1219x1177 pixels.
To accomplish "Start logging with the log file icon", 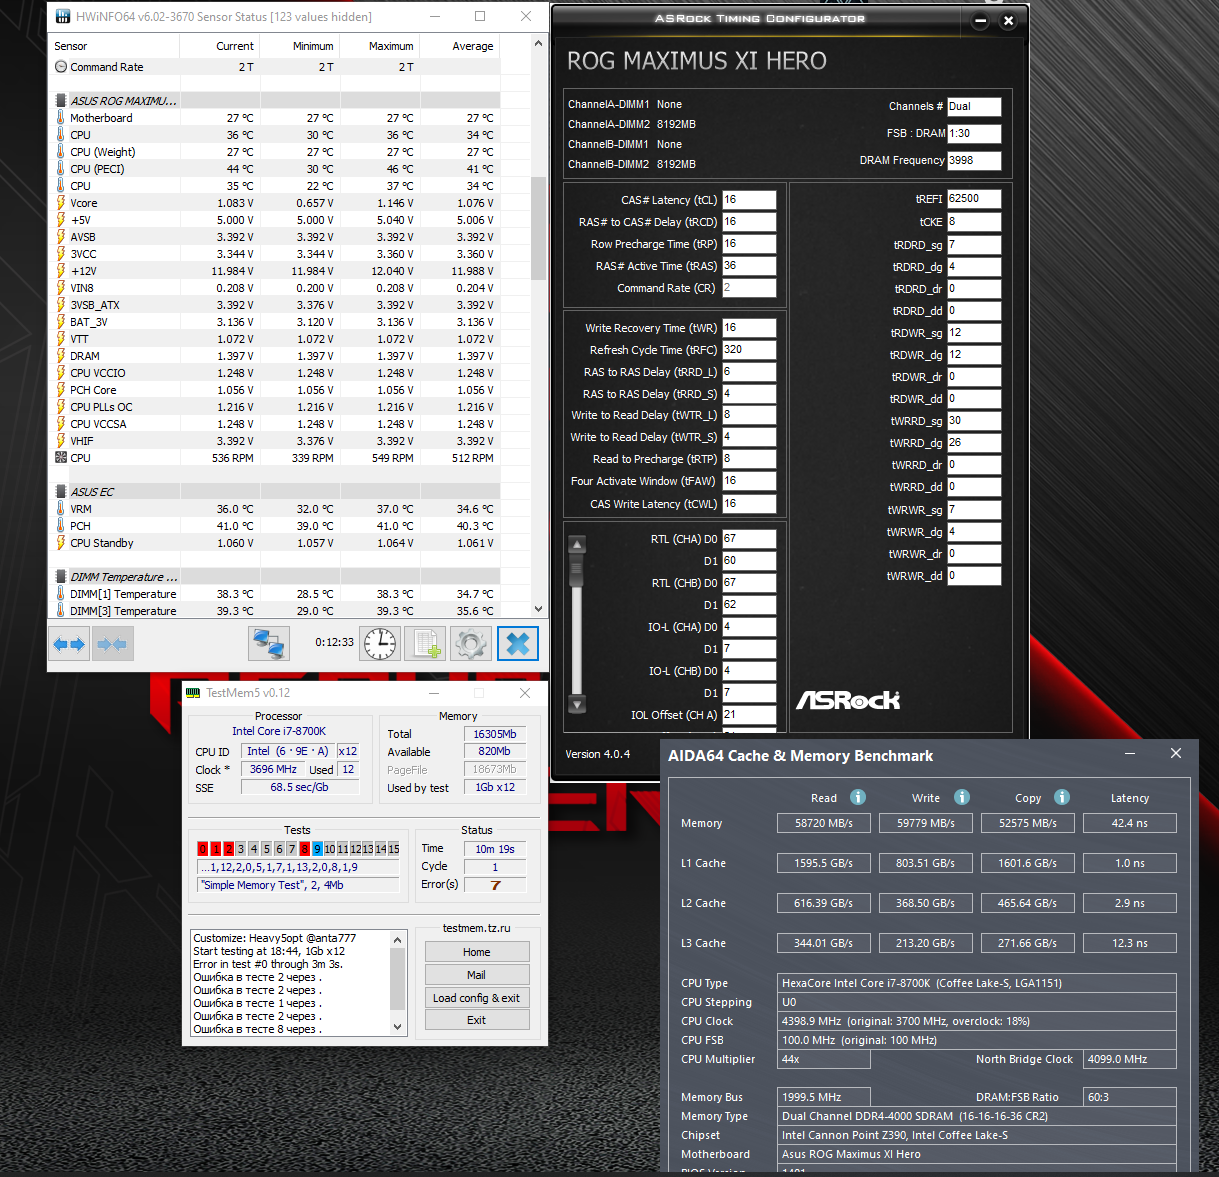I will coord(426,643).
